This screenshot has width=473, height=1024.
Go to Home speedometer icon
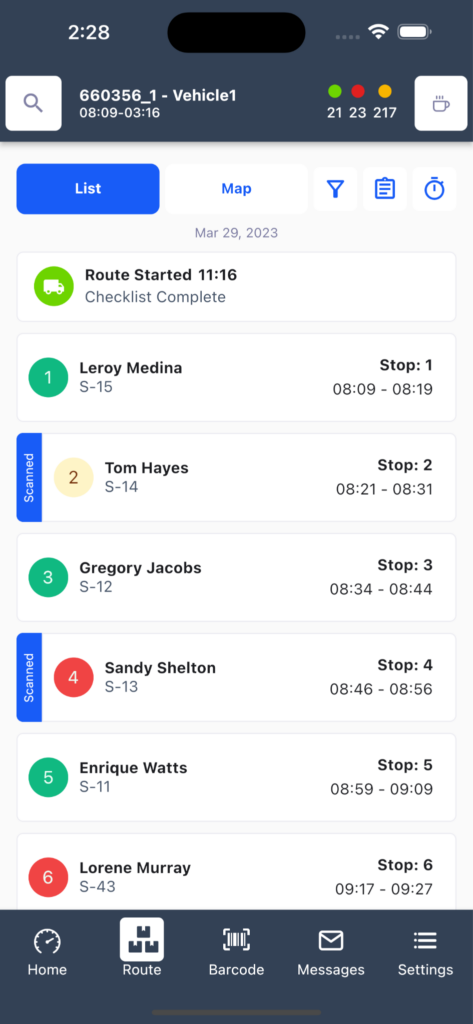pyautogui.click(x=47, y=941)
